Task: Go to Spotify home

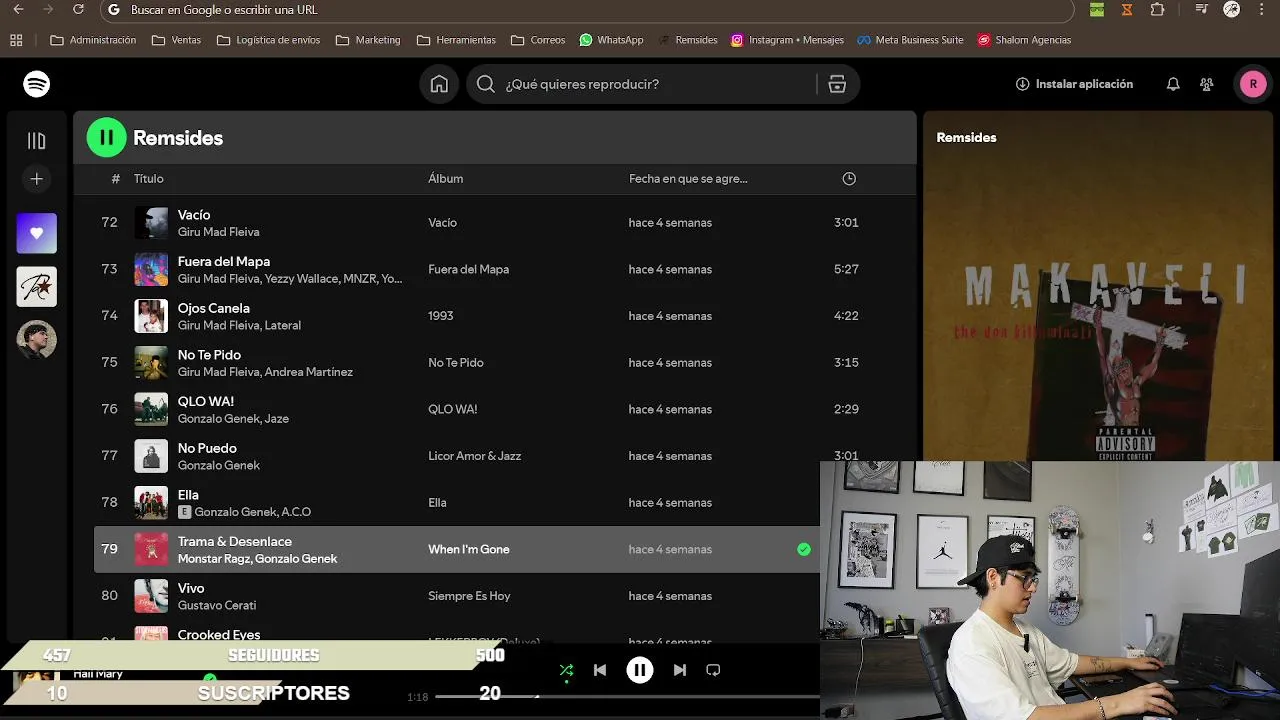Action: tap(439, 84)
